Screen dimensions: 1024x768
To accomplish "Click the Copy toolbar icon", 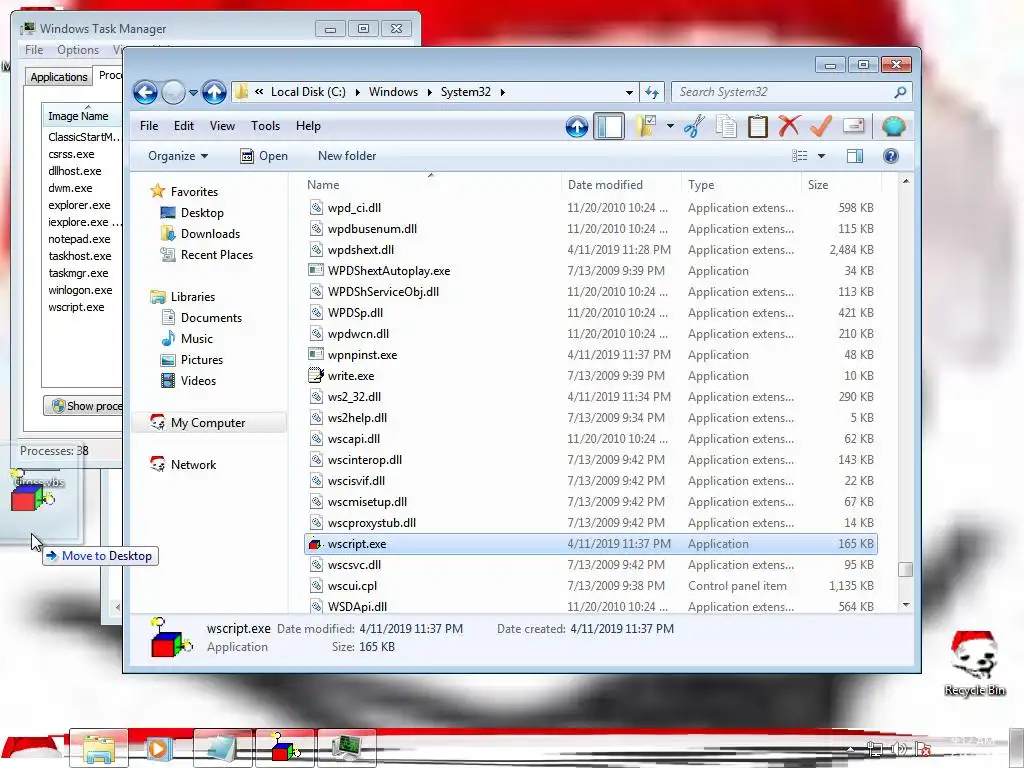I will (x=726, y=126).
